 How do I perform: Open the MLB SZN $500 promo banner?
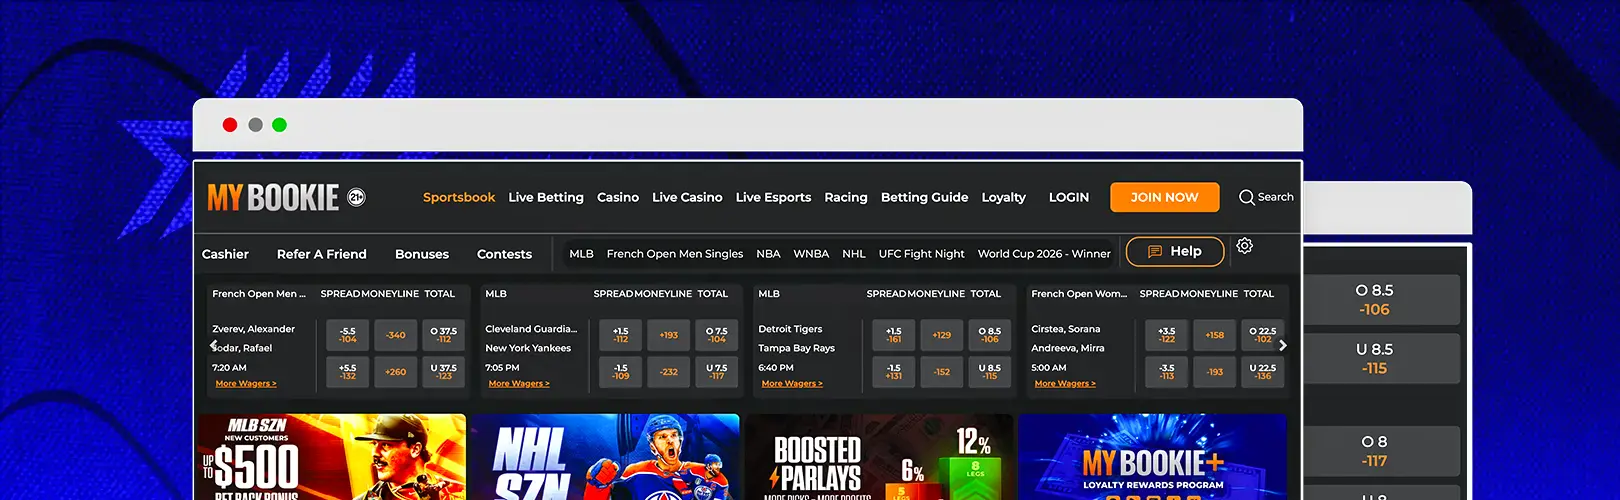pos(332,457)
